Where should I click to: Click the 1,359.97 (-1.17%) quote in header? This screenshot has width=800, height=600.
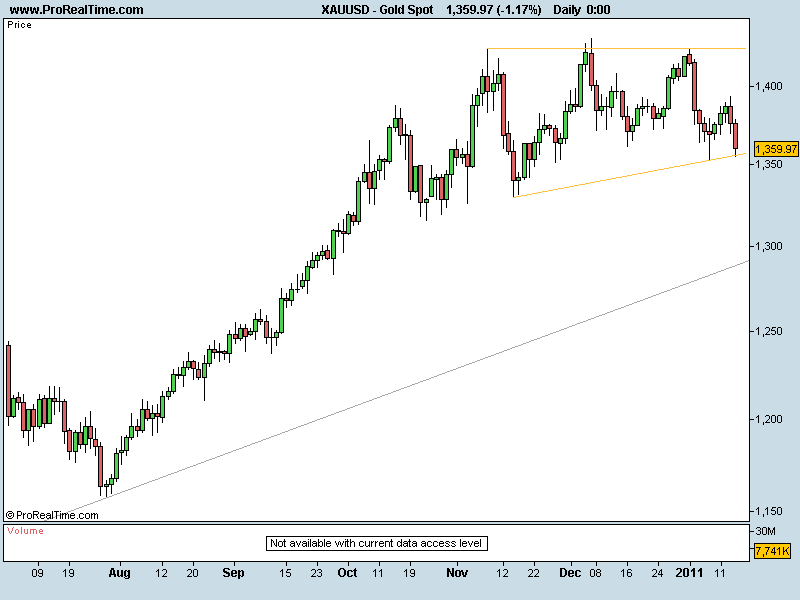pyautogui.click(x=493, y=10)
